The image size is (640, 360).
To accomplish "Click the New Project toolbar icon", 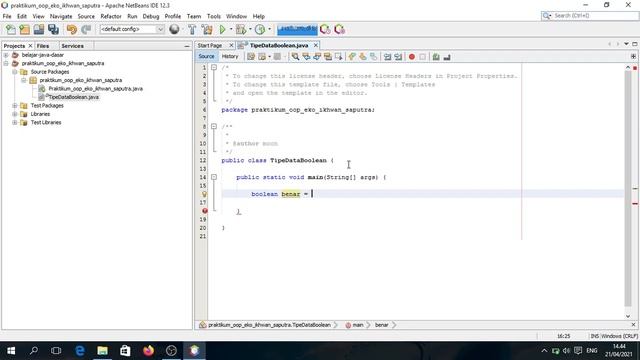I will 24,29.
